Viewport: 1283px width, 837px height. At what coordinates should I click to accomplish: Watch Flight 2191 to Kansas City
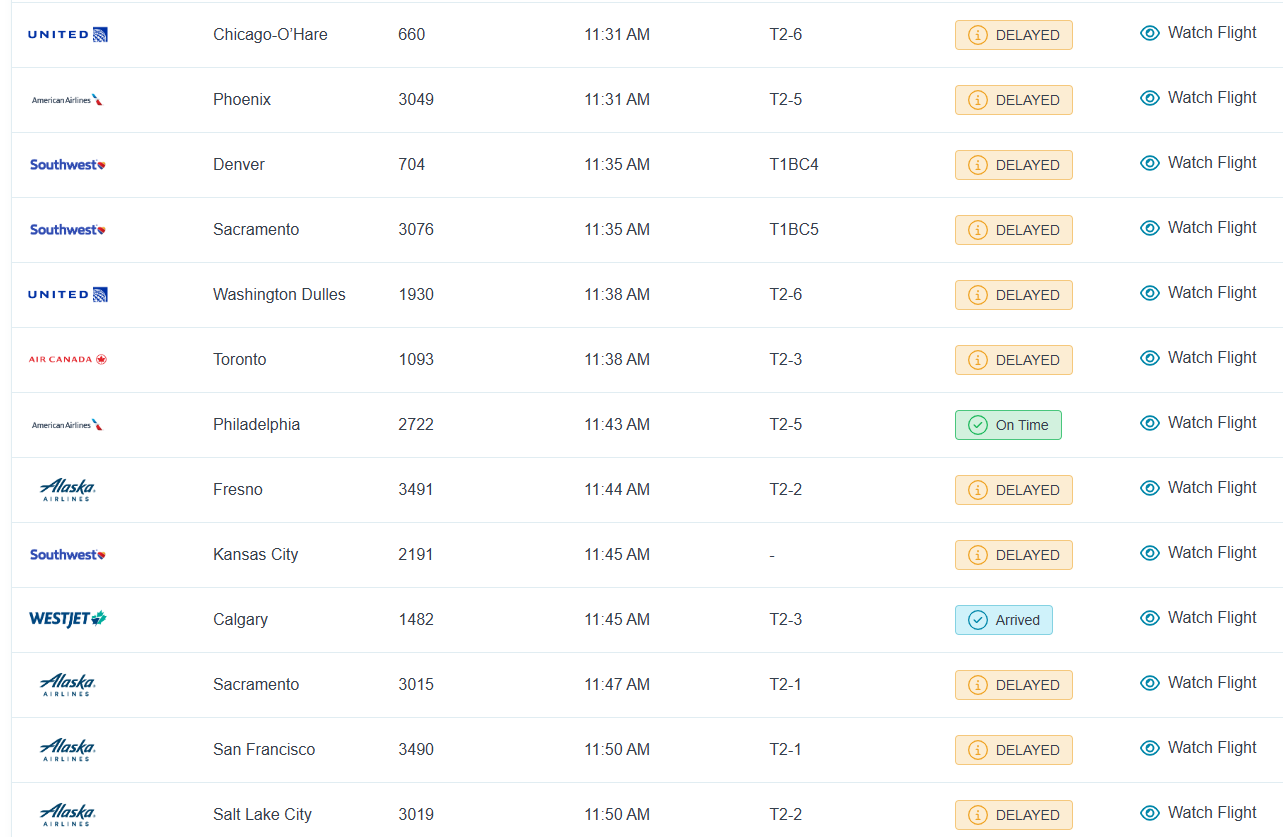click(1198, 553)
